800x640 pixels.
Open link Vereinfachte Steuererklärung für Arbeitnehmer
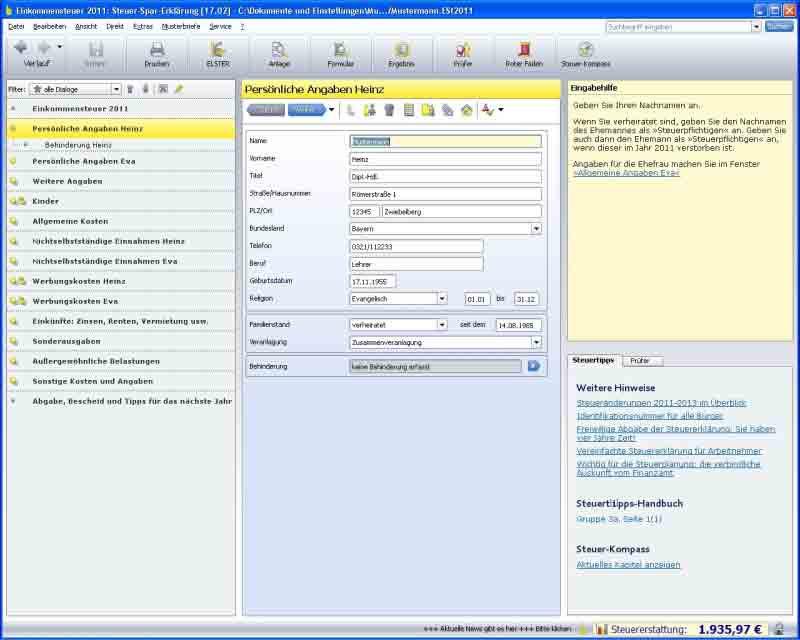pyautogui.click(x=669, y=451)
